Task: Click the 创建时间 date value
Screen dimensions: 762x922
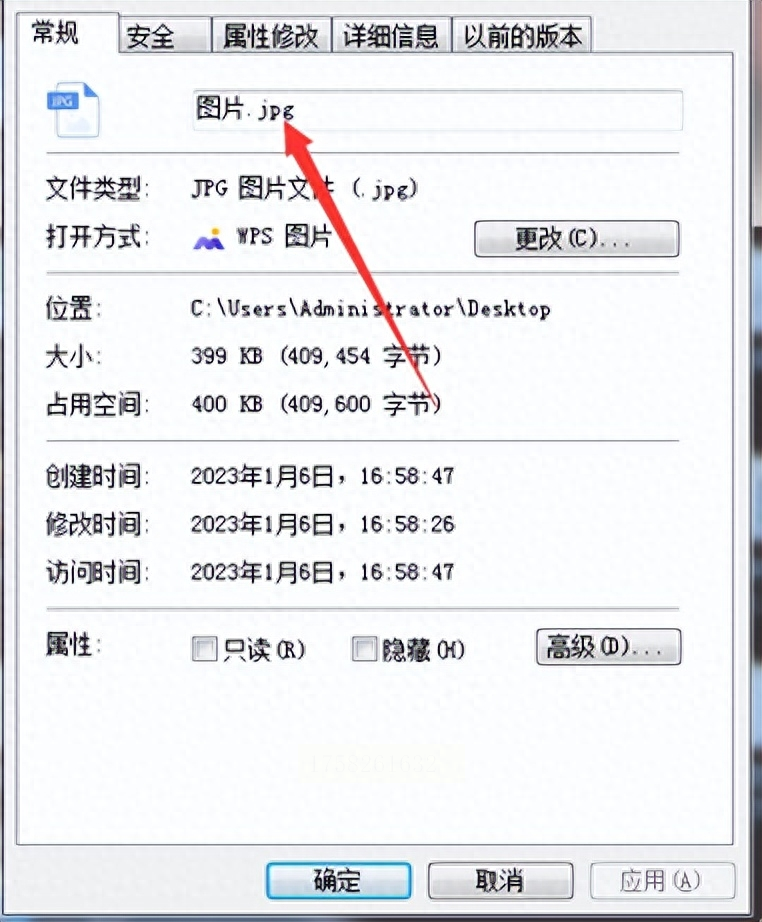Action: [323, 476]
